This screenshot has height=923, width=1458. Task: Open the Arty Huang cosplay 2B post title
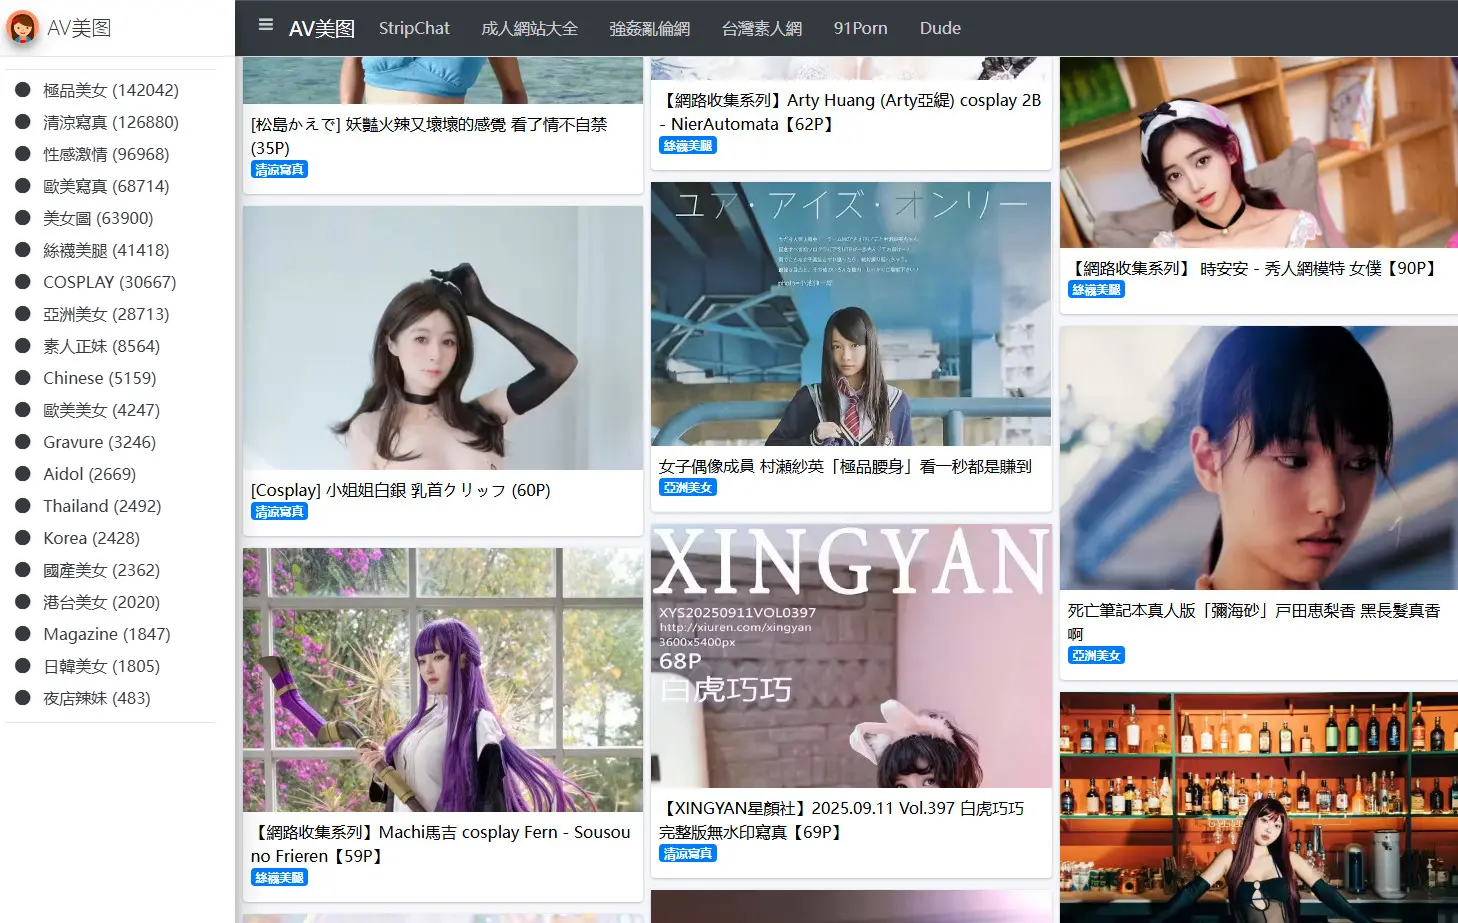849,112
